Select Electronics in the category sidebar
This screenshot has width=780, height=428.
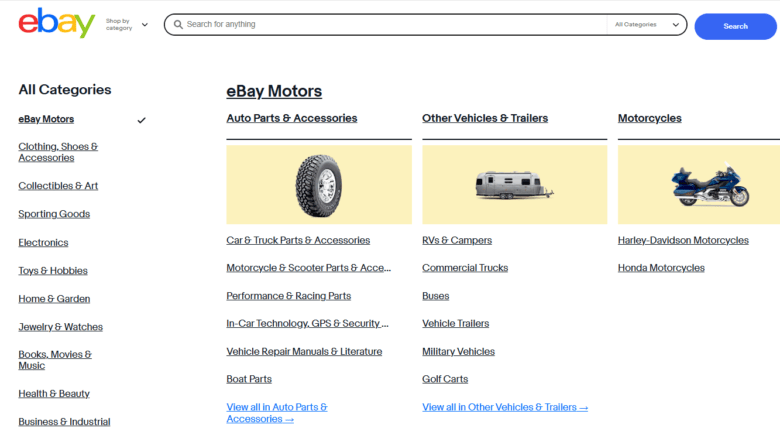(x=43, y=242)
